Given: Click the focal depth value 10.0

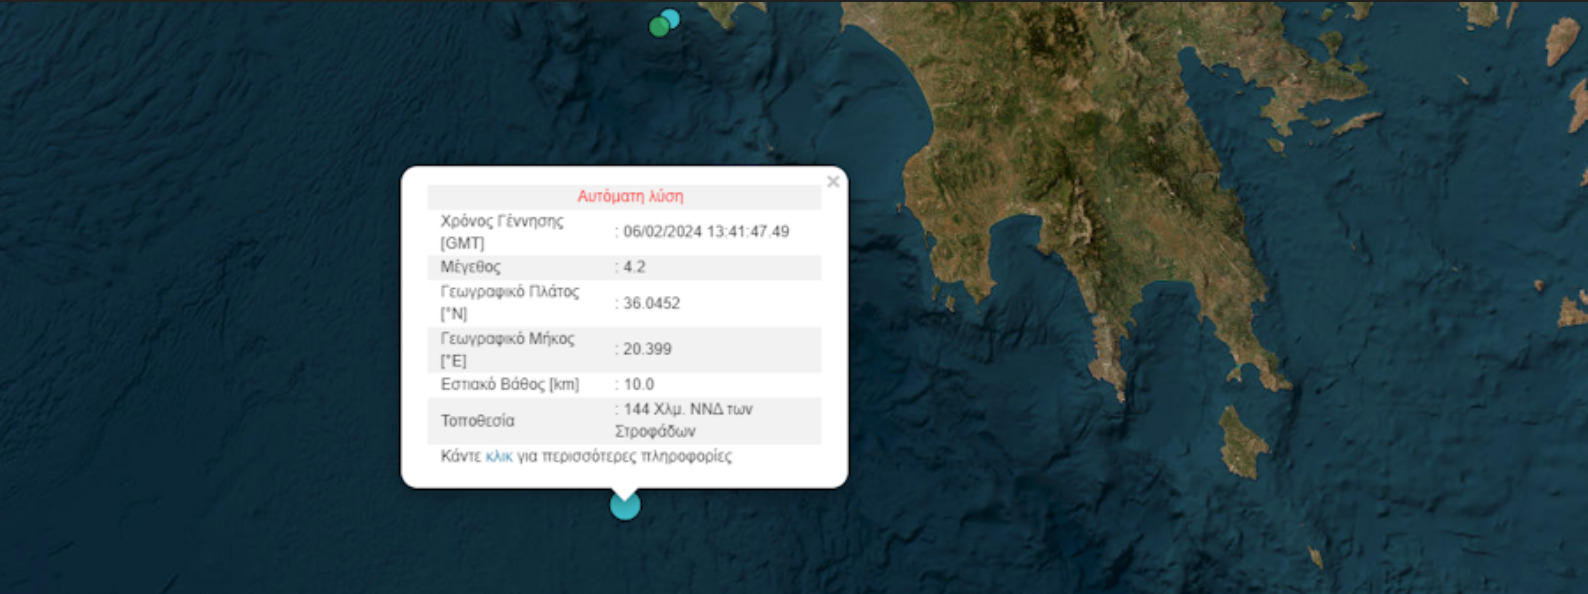Looking at the screenshot, I should click(x=638, y=384).
